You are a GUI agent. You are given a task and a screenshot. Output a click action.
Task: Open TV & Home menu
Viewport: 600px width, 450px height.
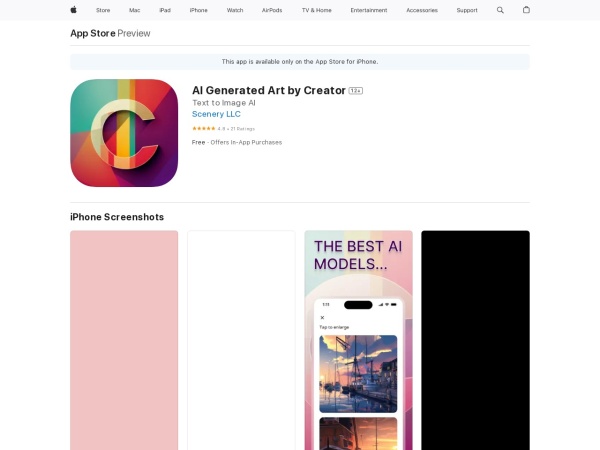(x=316, y=10)
